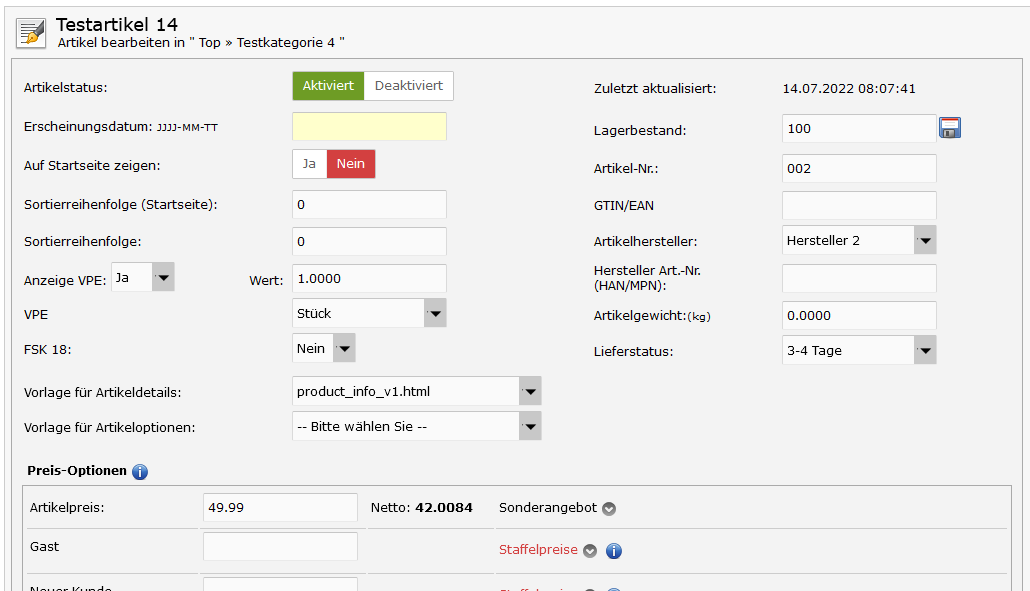Click the Sonderangebot label
The width and height of the screenshot is (1030, 591).
click(547, 508)
